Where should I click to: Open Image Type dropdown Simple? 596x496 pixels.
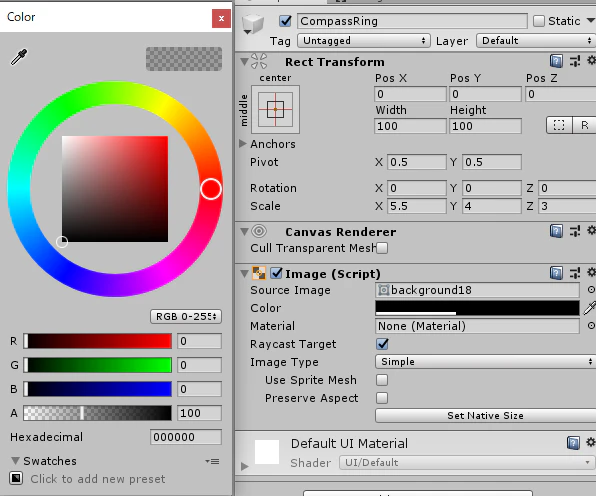[x=485, y=361]
